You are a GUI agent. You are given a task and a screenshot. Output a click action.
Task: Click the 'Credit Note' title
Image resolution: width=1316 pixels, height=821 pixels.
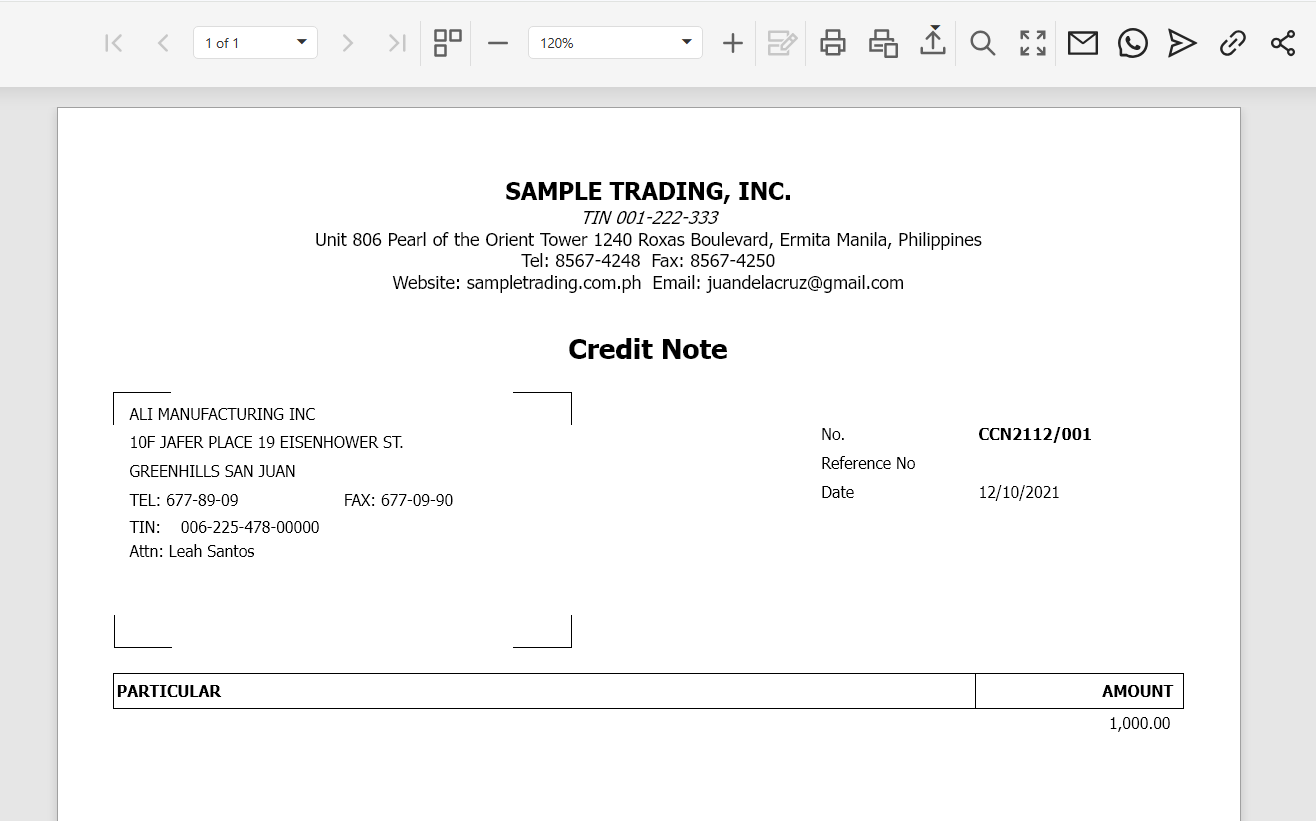pyautogui.click(x=648, y=349)
